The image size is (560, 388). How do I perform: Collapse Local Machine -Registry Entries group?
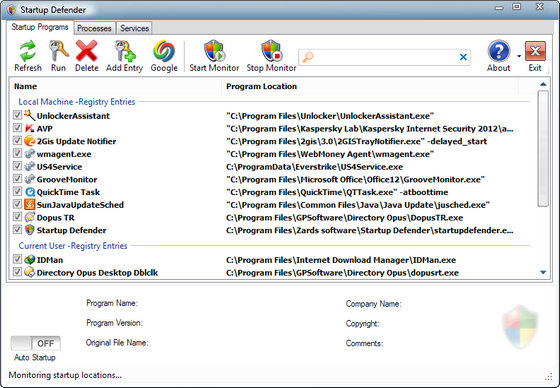[77, 102]
